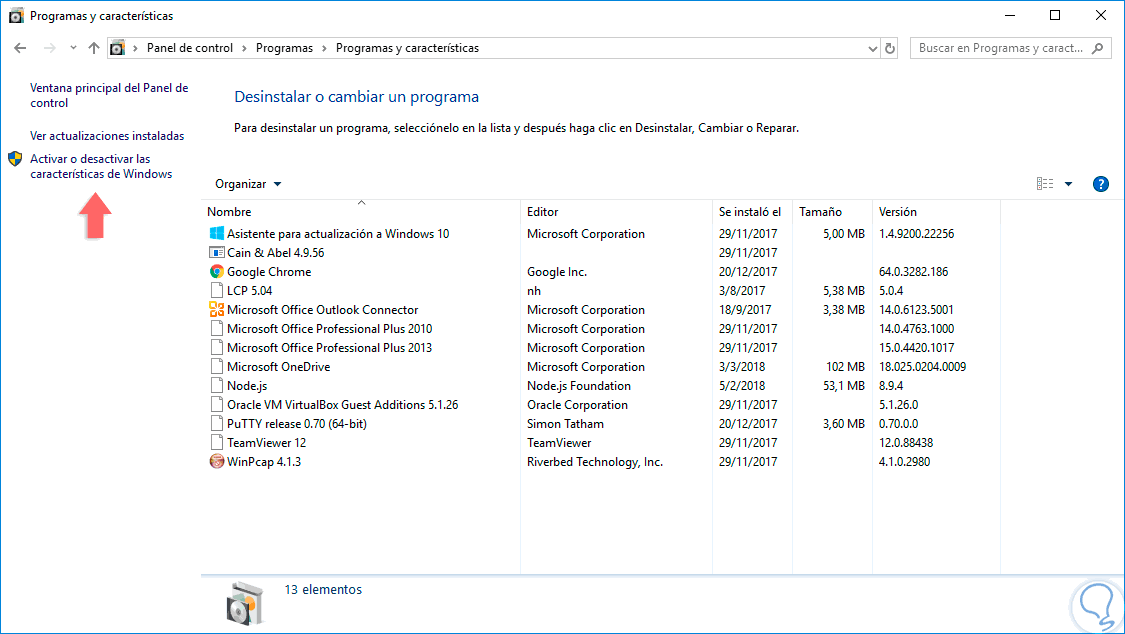Click the Office Professional Plus 2010 icon

pos(217,328)
